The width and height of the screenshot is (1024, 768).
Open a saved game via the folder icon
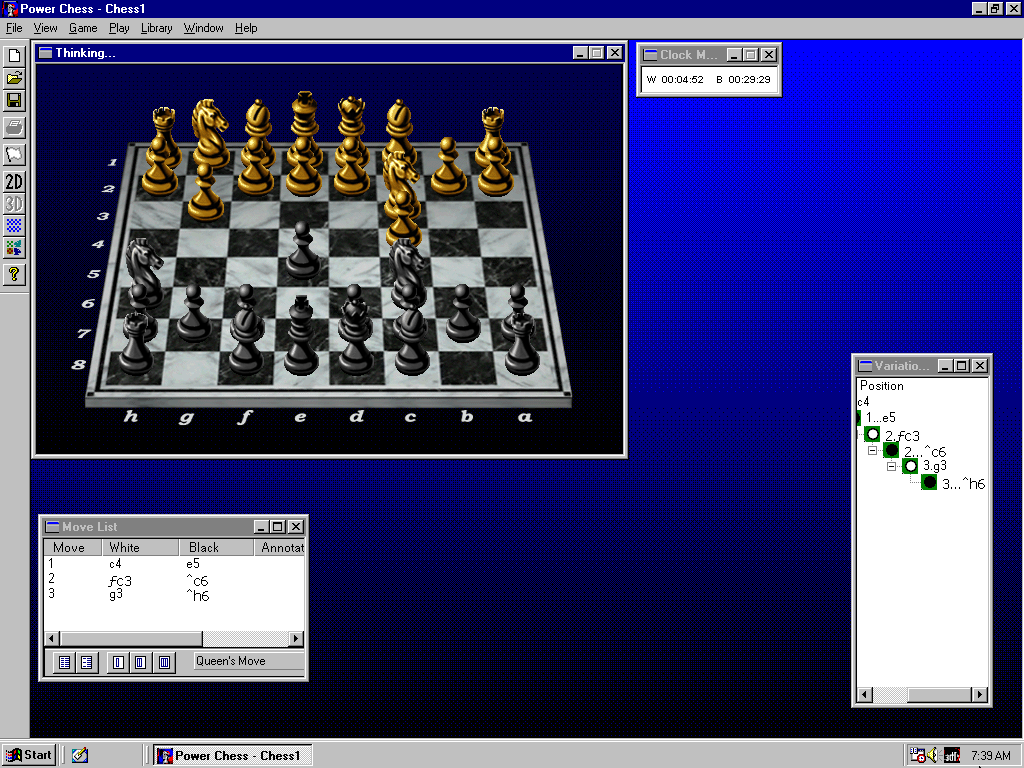14,79
